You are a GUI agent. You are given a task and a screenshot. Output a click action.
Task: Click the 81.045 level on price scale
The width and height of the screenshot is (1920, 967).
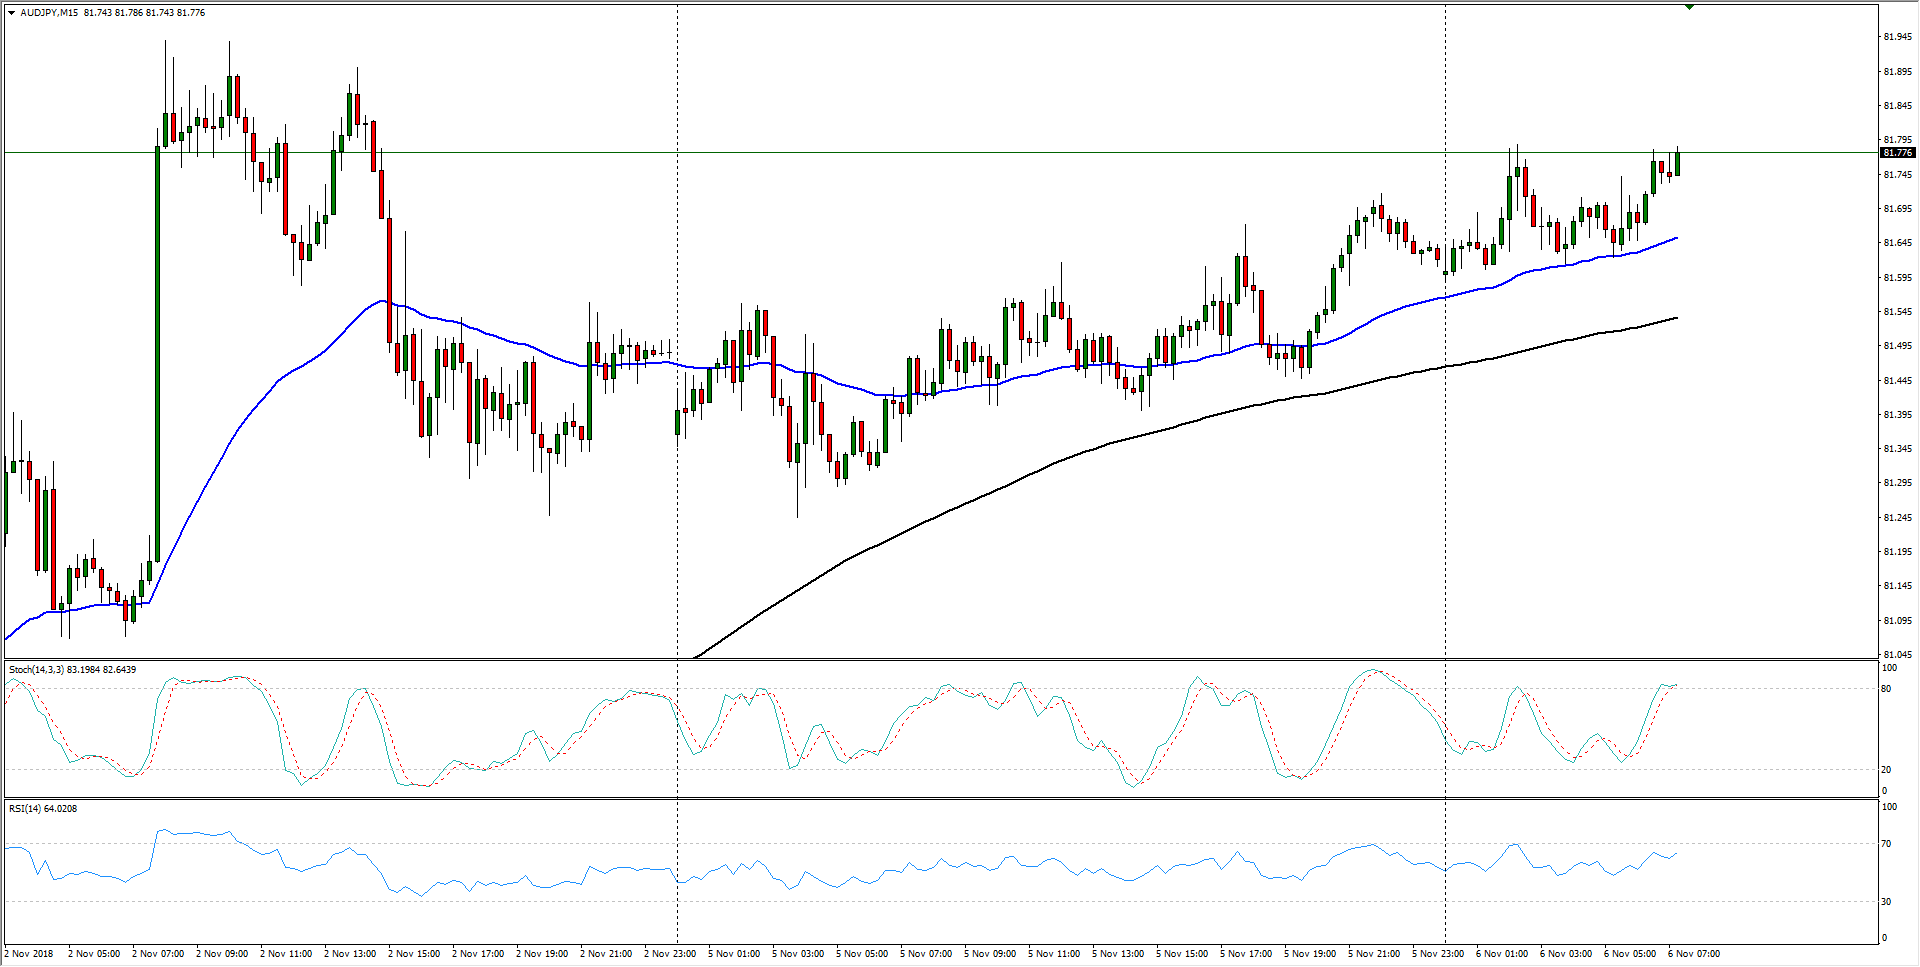[1897, 654]
